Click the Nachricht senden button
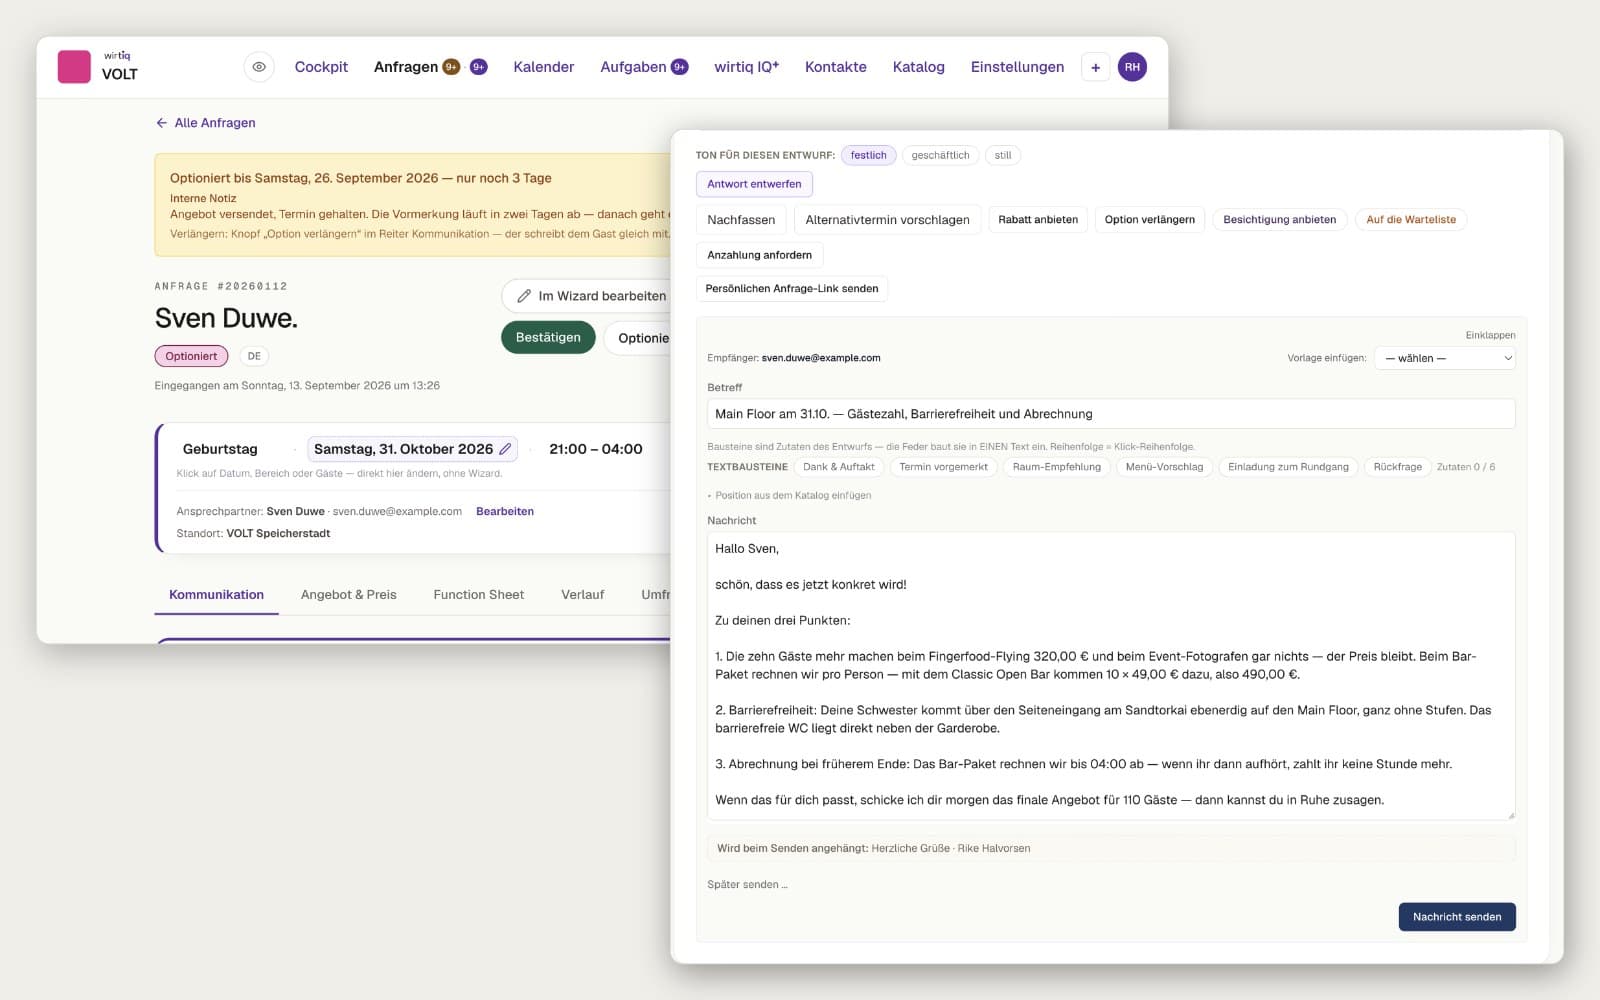This screenshot has height=1000, width=1600. pos(1457,917)
